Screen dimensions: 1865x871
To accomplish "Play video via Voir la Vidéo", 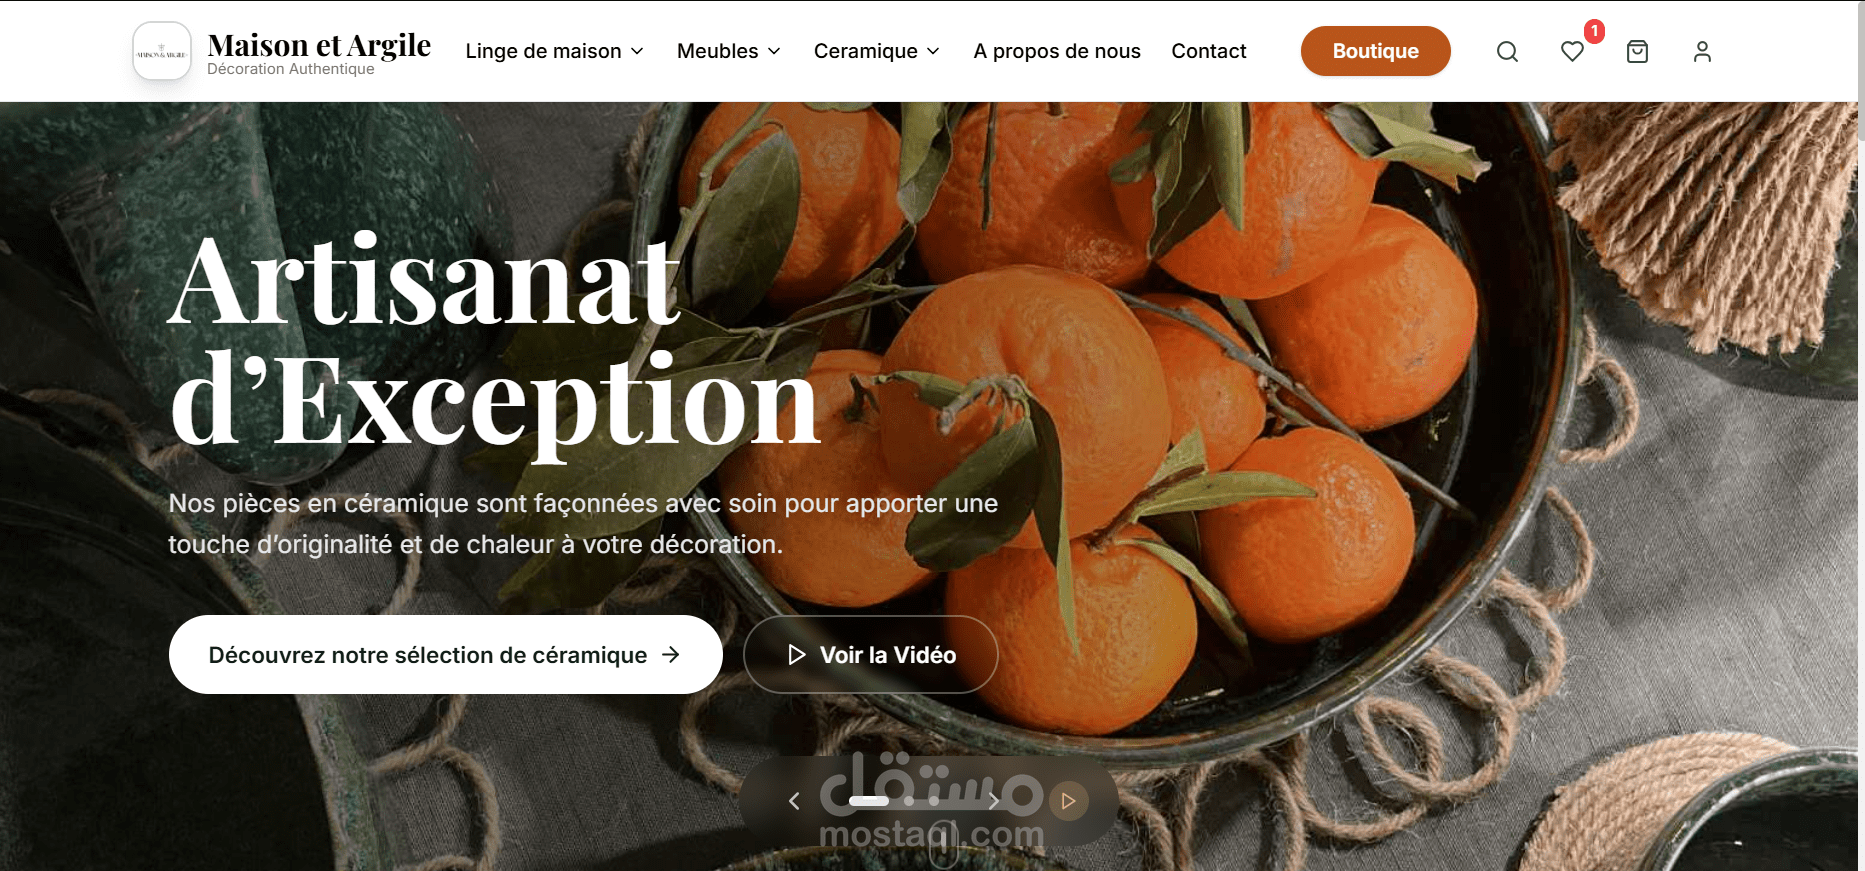I will point(871,655).
